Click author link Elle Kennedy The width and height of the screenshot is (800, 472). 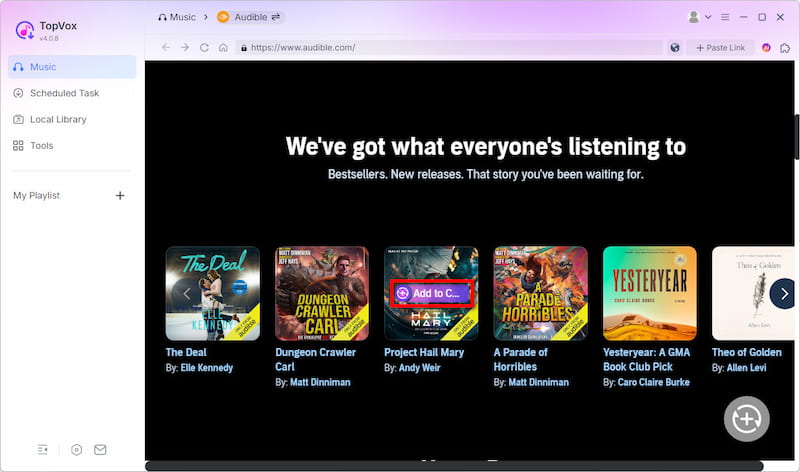[207, 367]
